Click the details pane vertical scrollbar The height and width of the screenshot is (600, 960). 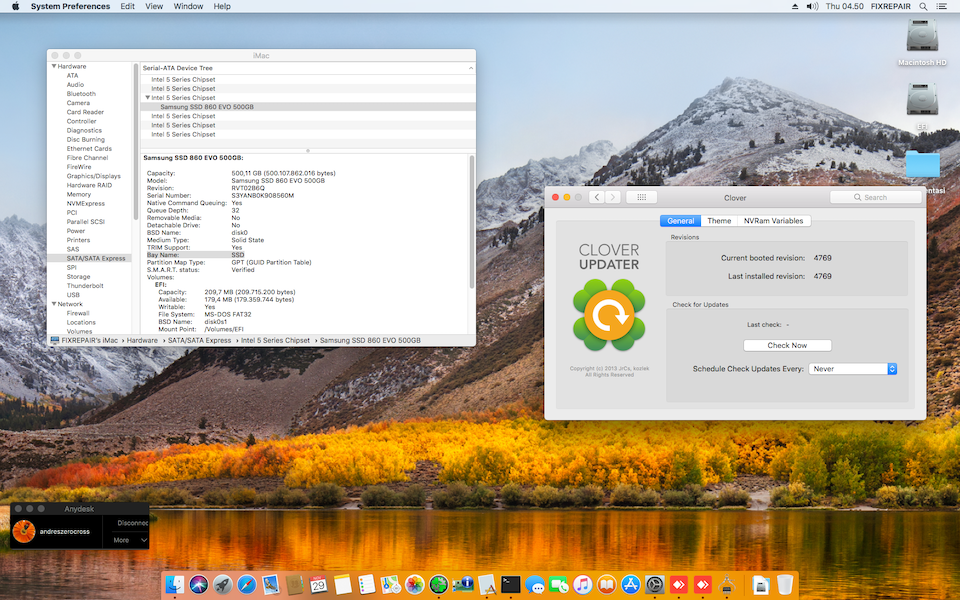471,222
